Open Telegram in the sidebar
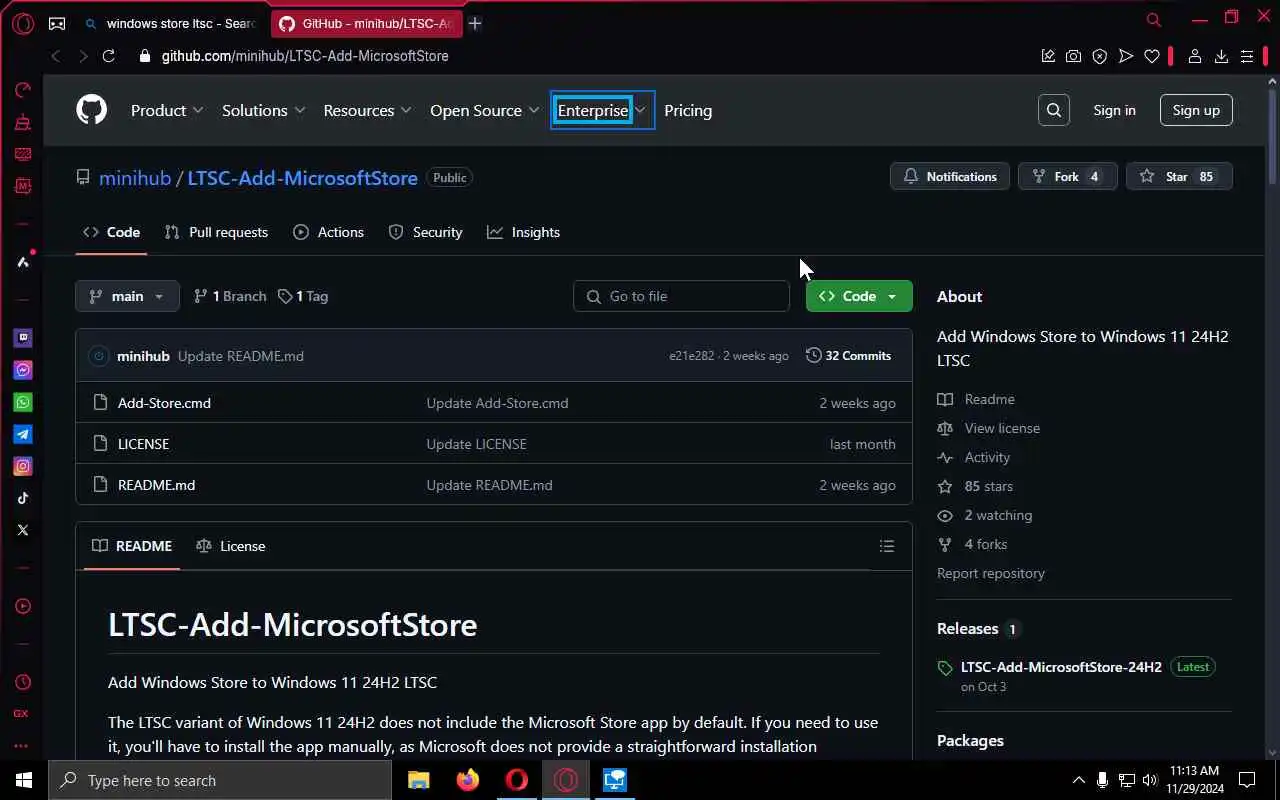Image resolution: width=1280 pixels, height=800 pixels. (22, 434)
